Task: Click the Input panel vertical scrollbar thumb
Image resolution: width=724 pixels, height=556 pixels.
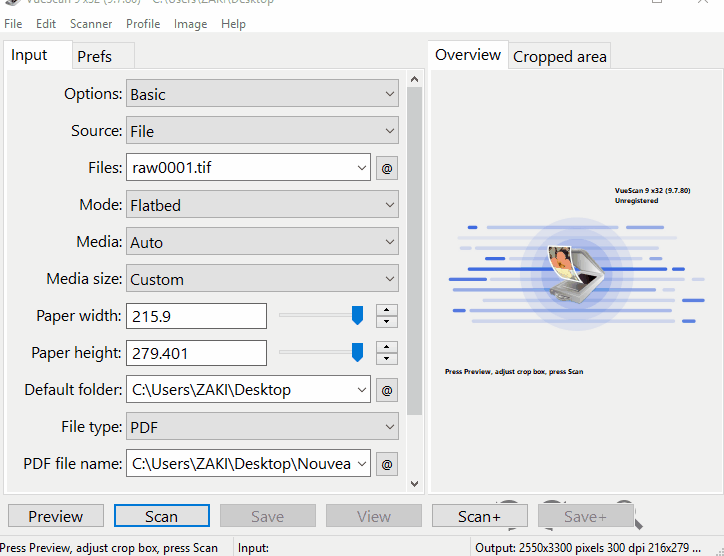Action: [415, 251]
